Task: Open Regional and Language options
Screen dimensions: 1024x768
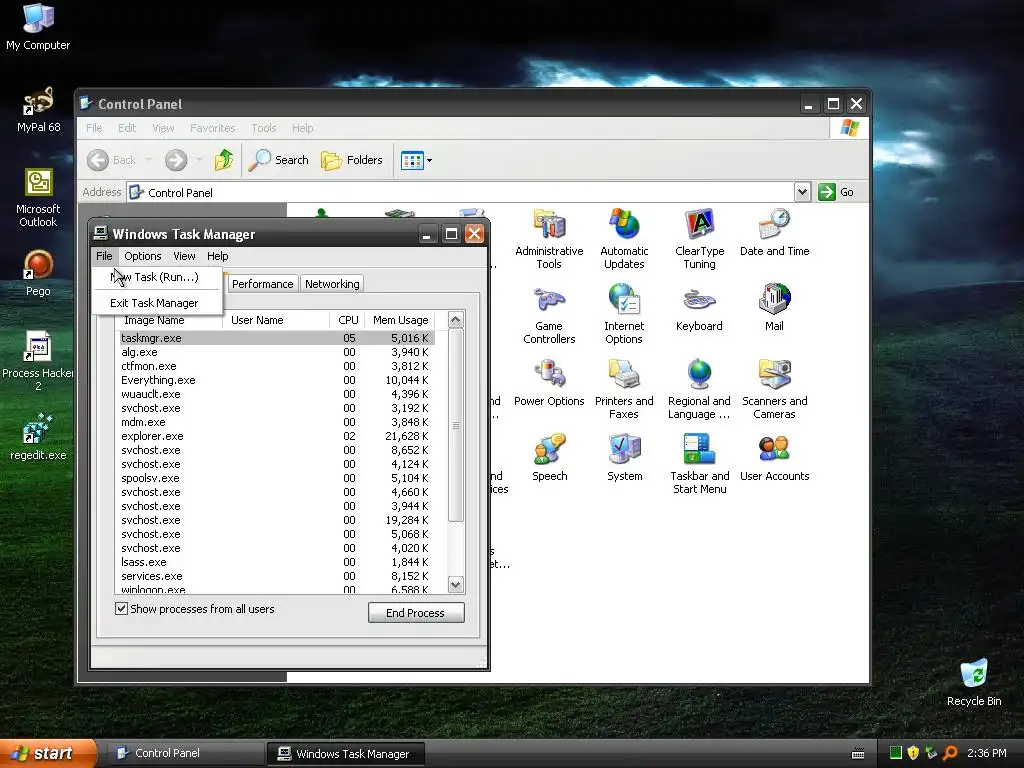Action: pos(699,390)
